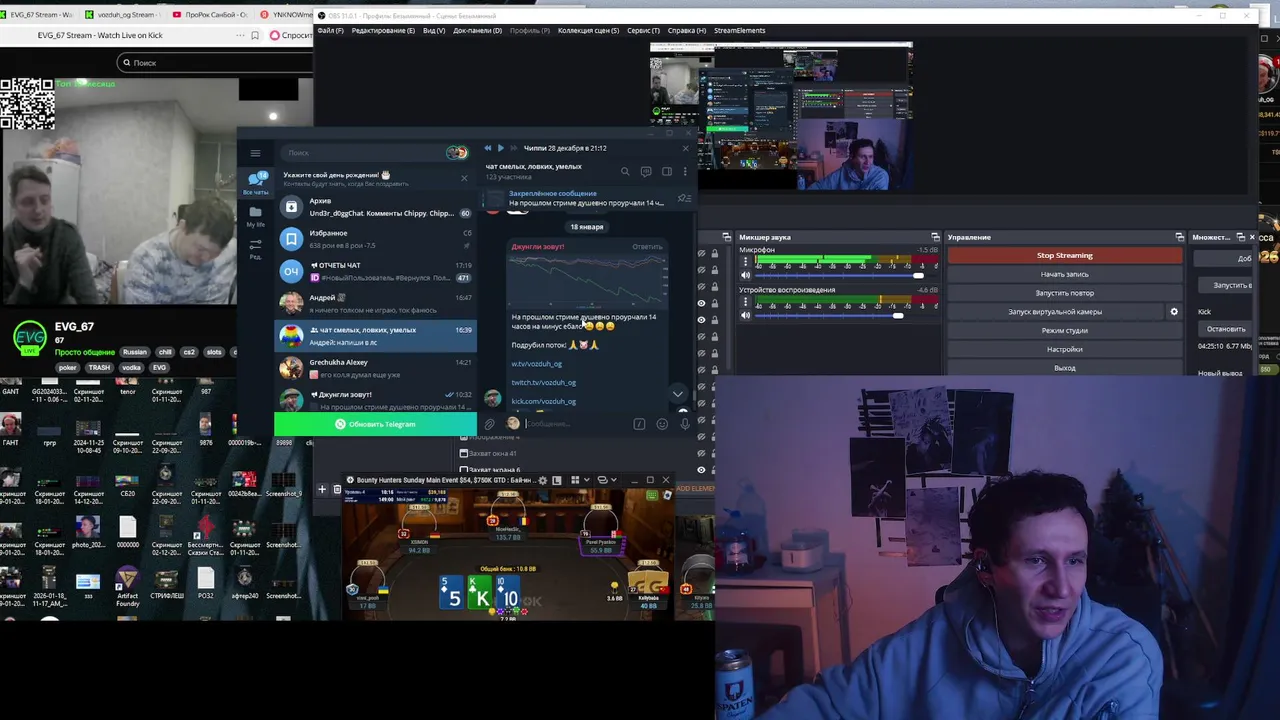Open the emoji picker in Telegram
1280x720 pixels.
[x=662, y=424]
